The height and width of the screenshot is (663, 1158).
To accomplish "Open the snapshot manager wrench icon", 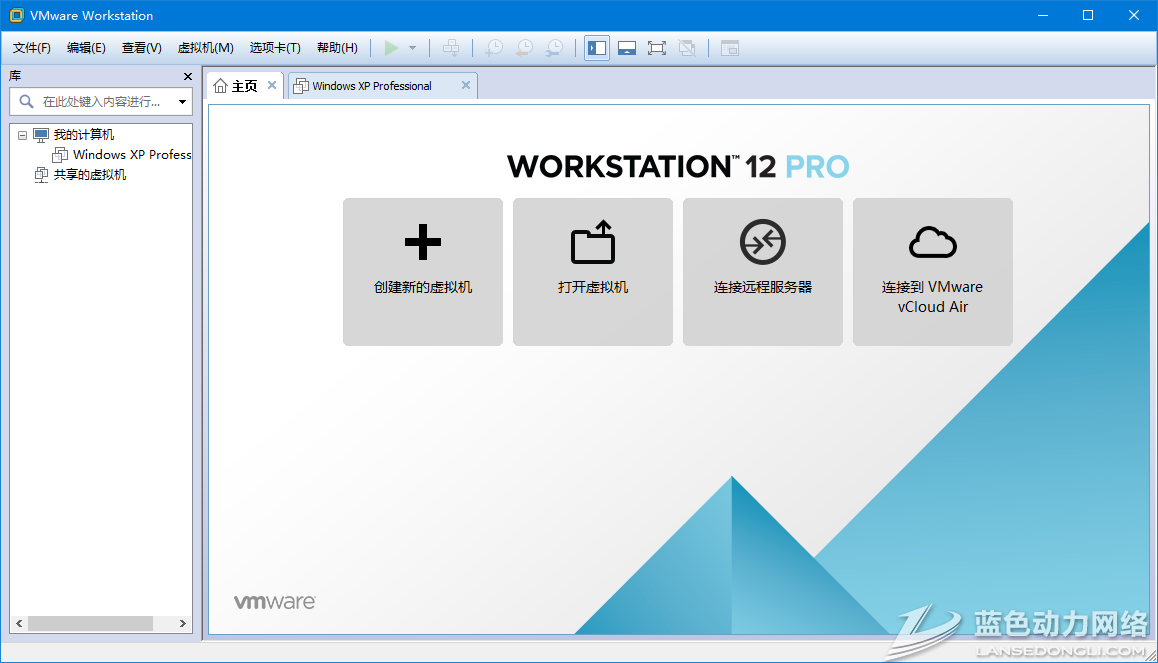I will (x=554, y=48).
